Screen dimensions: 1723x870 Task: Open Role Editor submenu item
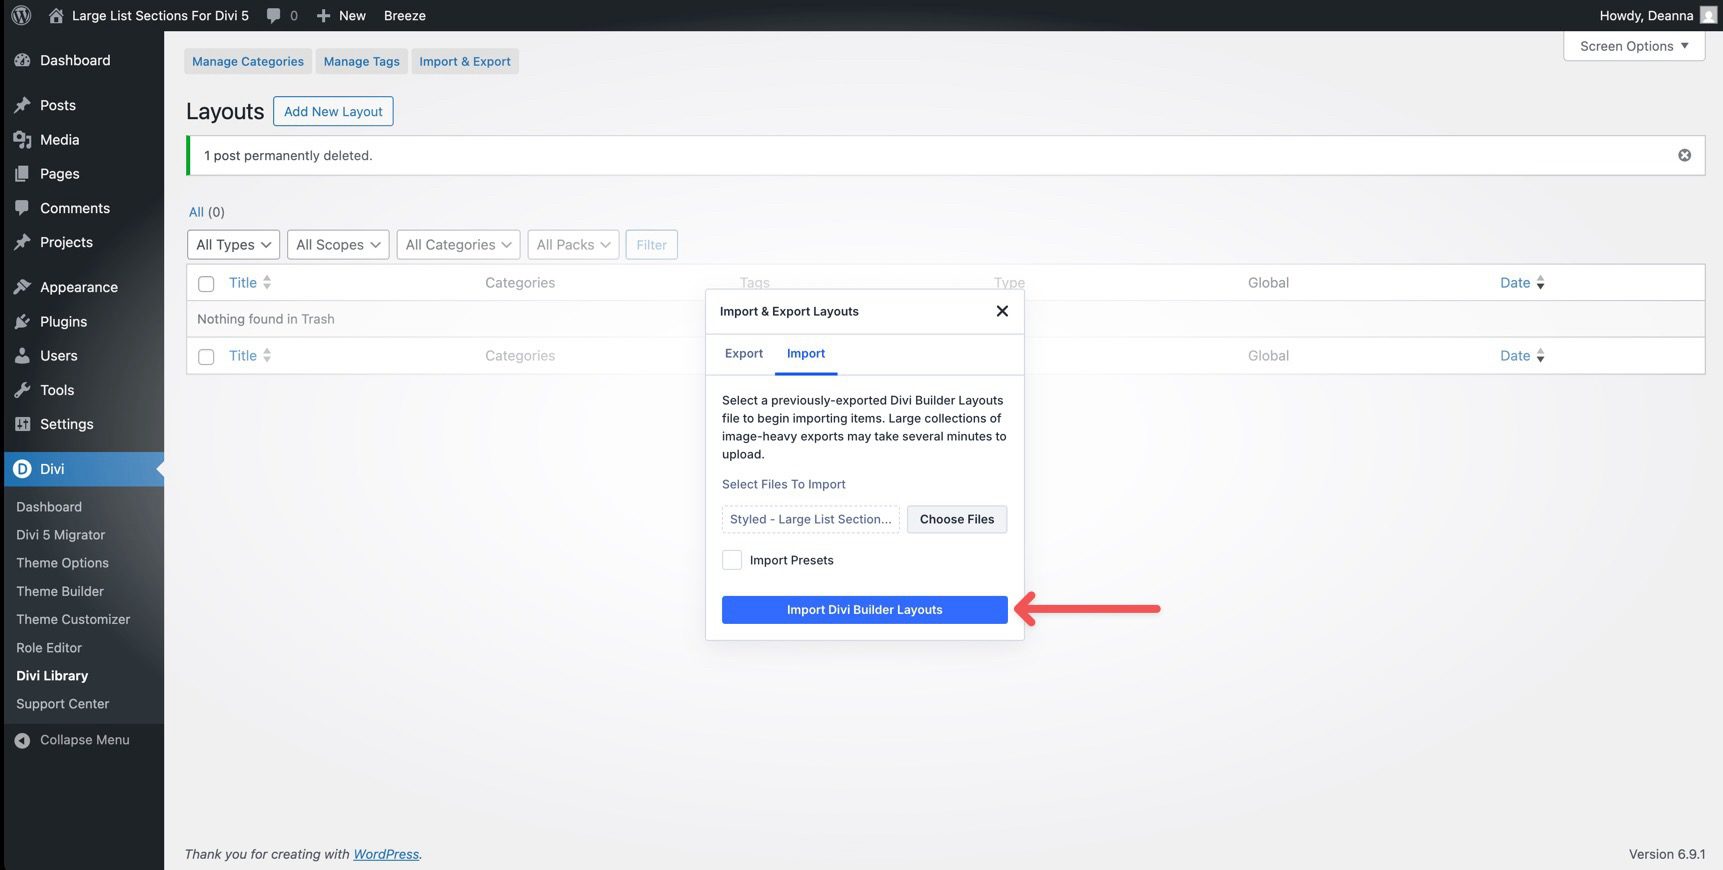coord(49,648)
